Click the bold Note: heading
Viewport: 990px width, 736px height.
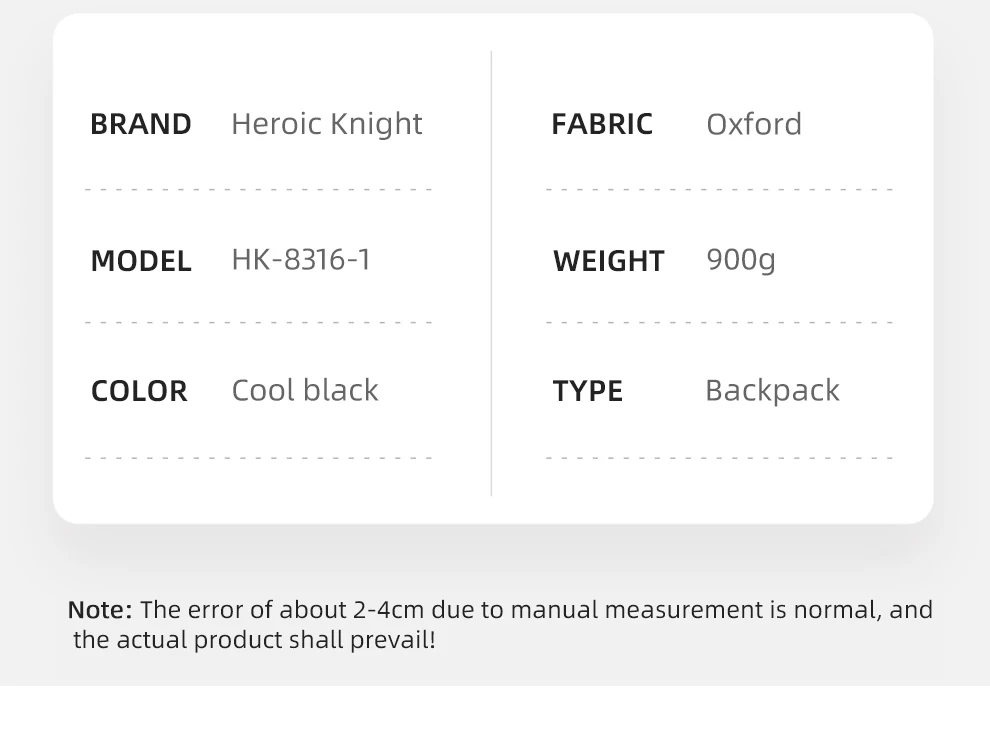click(x=99, y=610)
